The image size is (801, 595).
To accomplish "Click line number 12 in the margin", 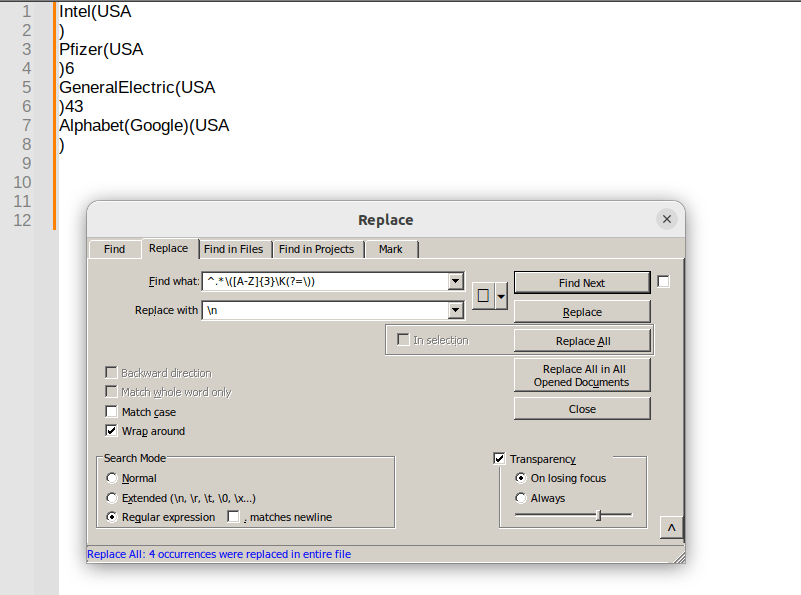I will (22, 221).
